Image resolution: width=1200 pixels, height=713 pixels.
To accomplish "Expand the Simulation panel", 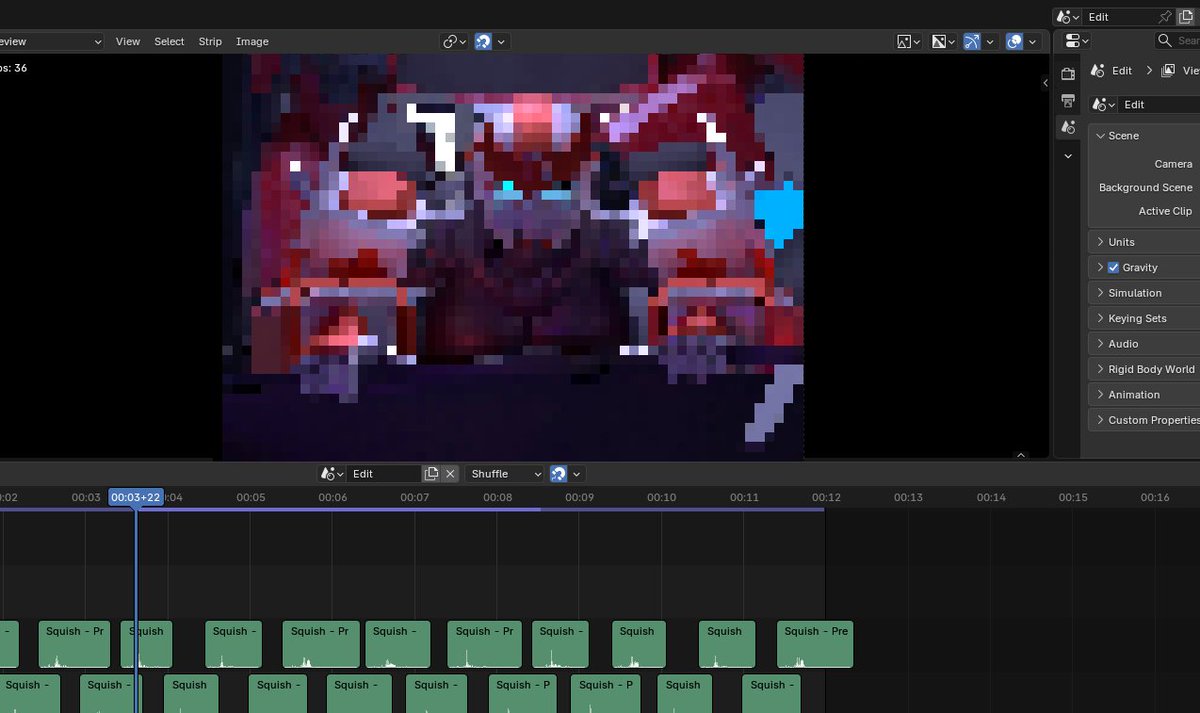I will coord(1144,293).
